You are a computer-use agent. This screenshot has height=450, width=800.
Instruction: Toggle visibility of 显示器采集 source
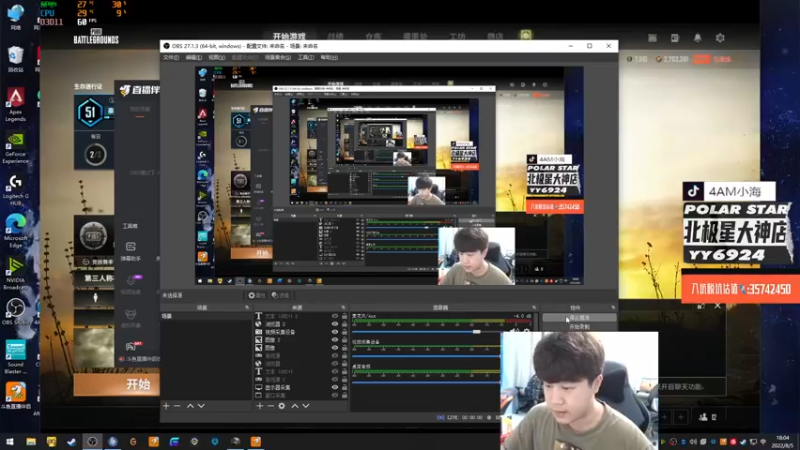pos(335,387)
